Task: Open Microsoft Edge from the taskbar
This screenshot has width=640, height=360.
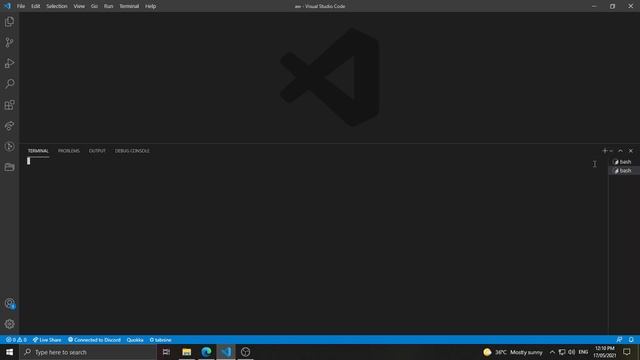Action: [x=206, y=352]
